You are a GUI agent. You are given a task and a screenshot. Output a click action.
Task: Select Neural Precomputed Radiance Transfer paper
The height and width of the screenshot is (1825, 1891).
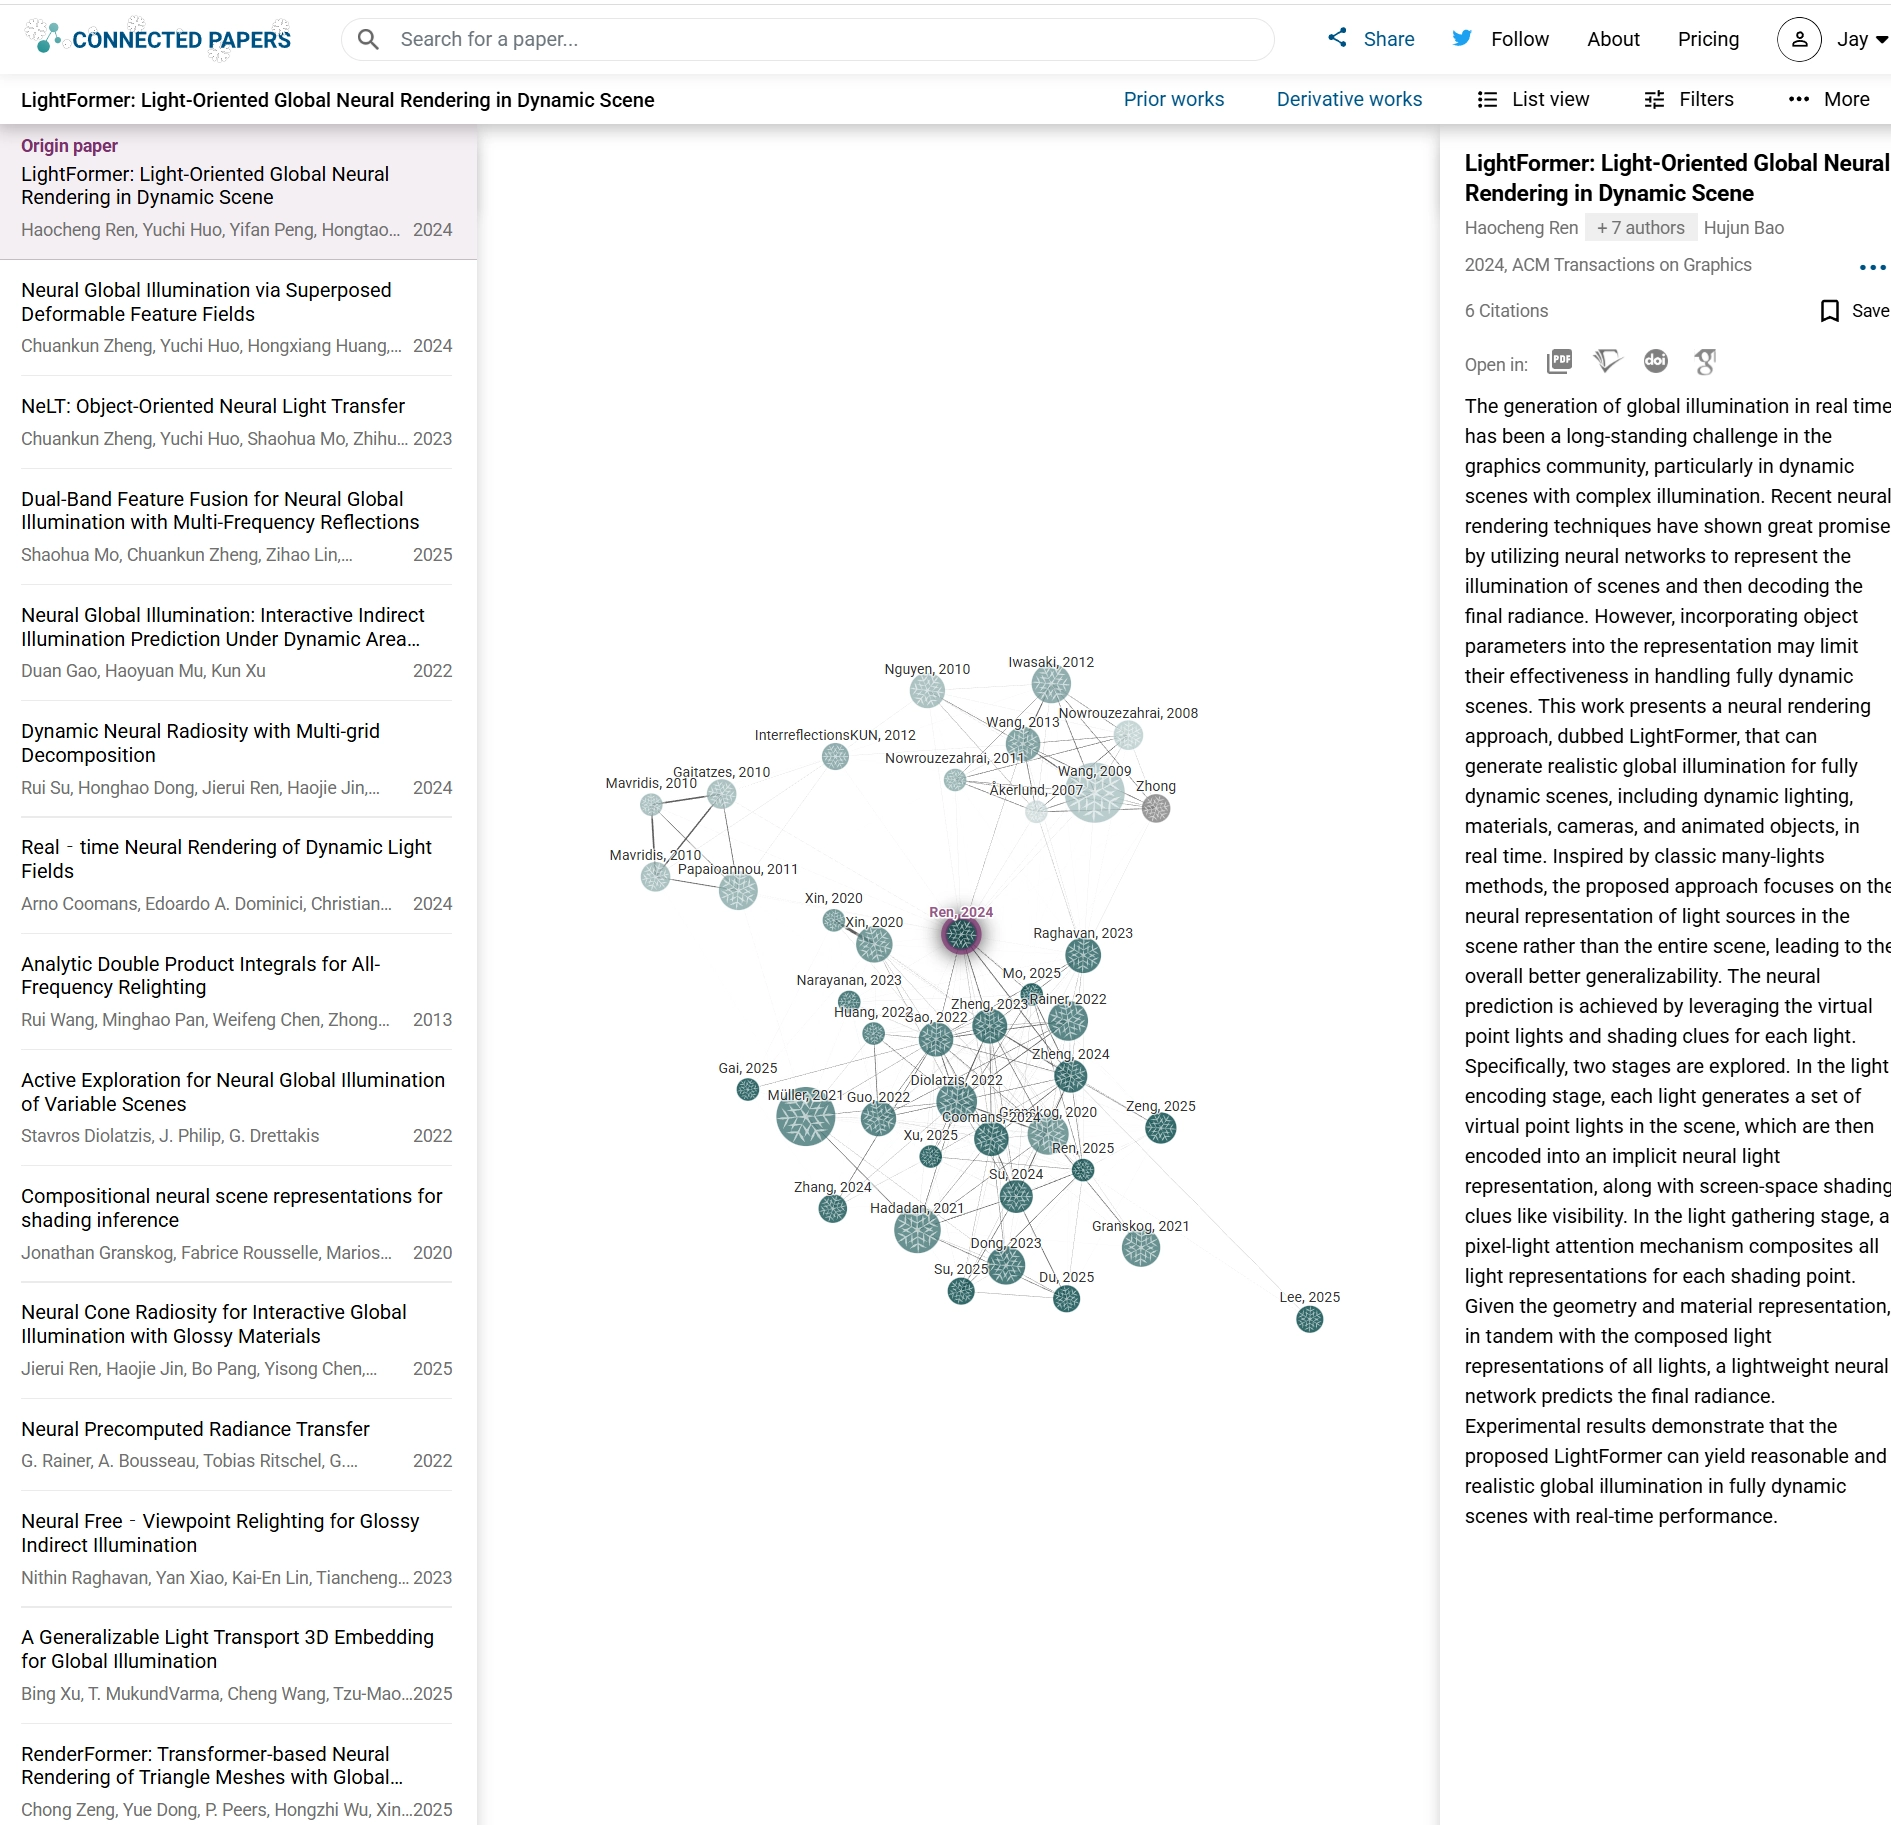click(x=236, y=1445)
